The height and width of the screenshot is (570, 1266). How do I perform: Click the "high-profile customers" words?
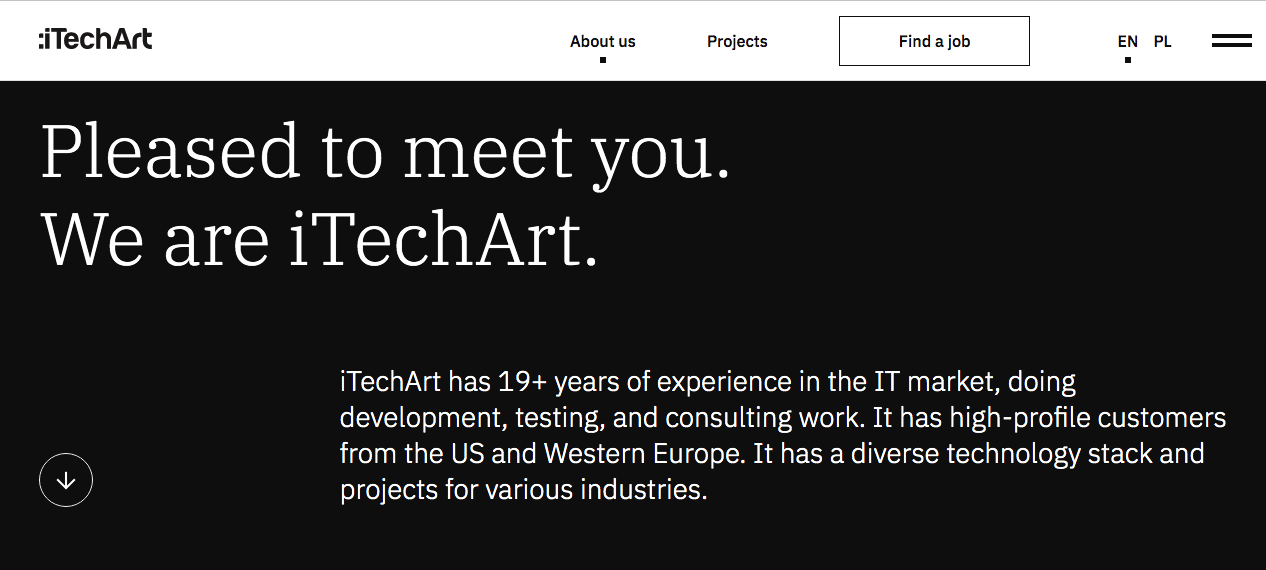pos(1087,418)
